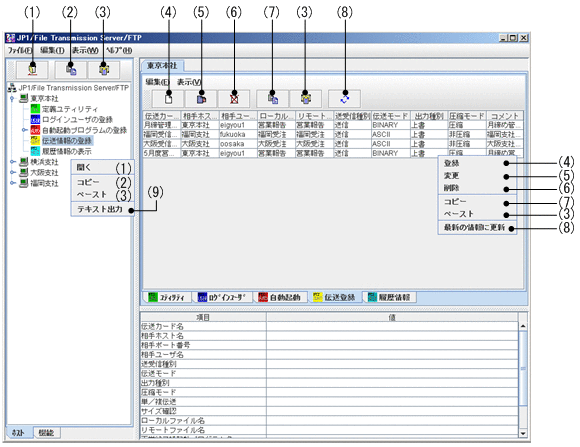The width and height of the screenshot is (580, 447).
Task: Select the 東京本社 host in tree
Action: 39,98
